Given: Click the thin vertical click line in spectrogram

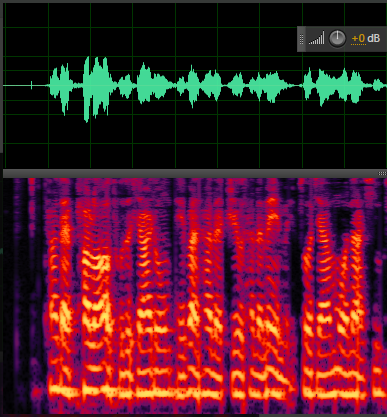Looking at the screenshot, I should coord(31,267).
